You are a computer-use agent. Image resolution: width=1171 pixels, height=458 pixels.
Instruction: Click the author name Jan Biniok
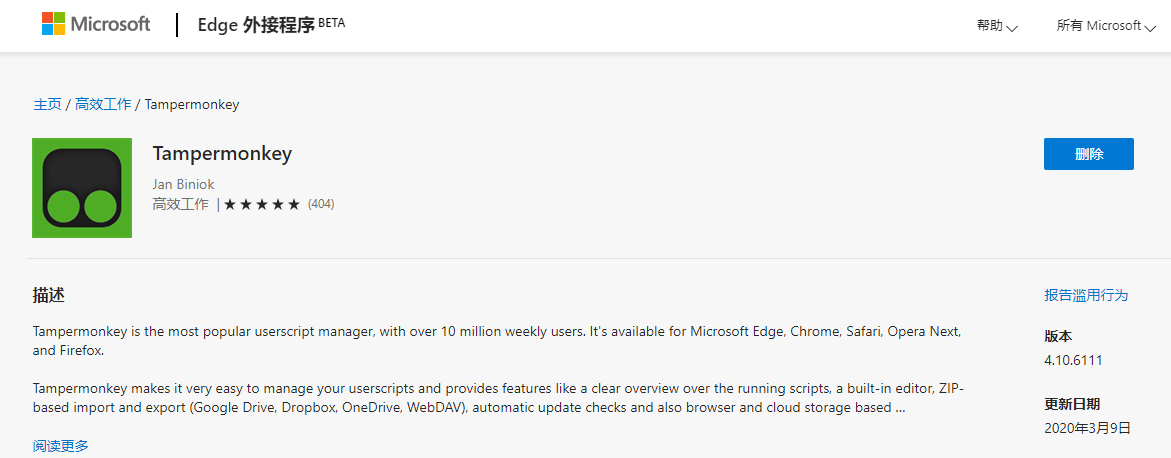183,184
